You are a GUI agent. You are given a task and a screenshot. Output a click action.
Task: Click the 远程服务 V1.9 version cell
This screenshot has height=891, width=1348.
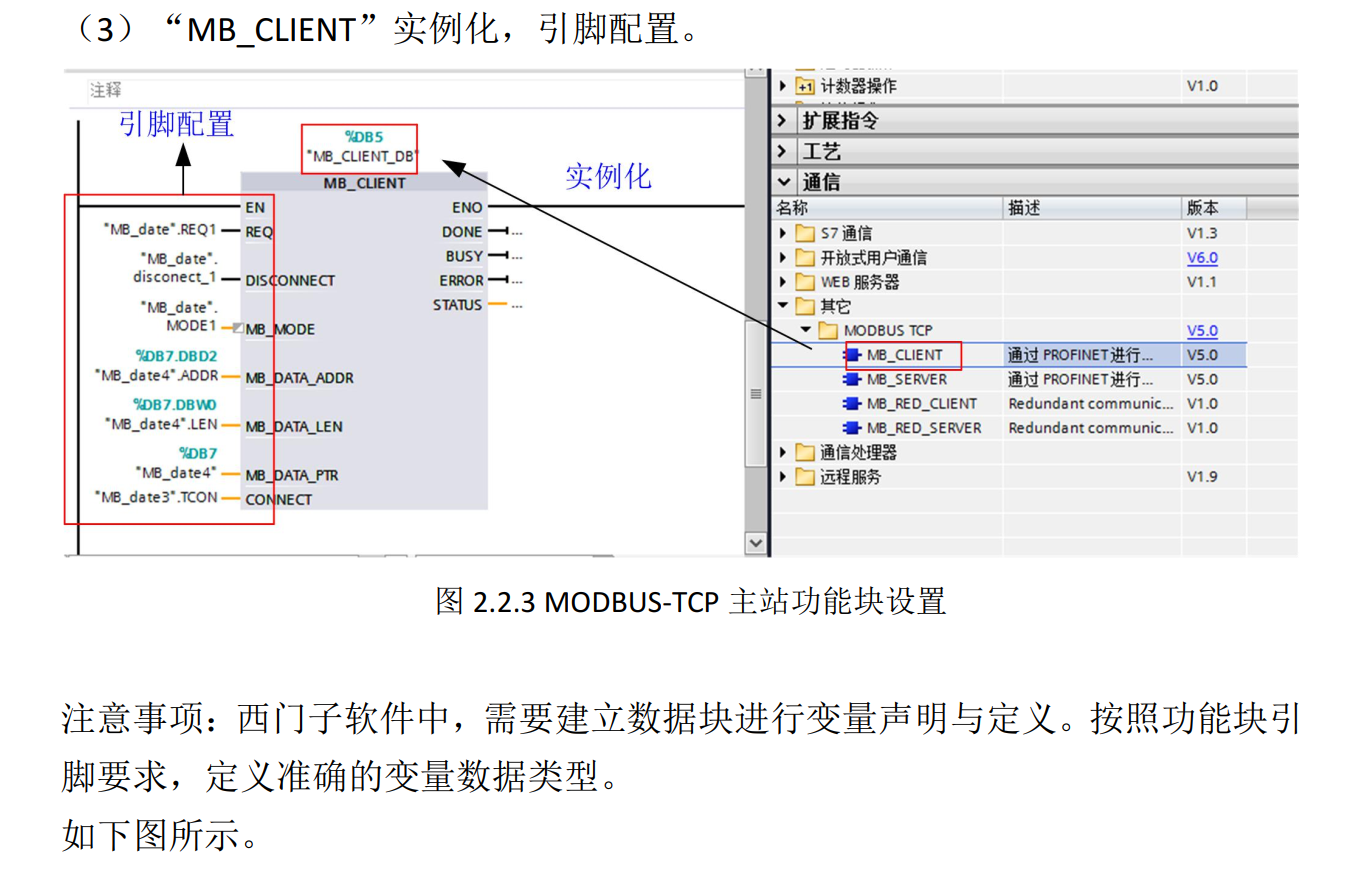pyautogui.click(x=1202, y=477)
